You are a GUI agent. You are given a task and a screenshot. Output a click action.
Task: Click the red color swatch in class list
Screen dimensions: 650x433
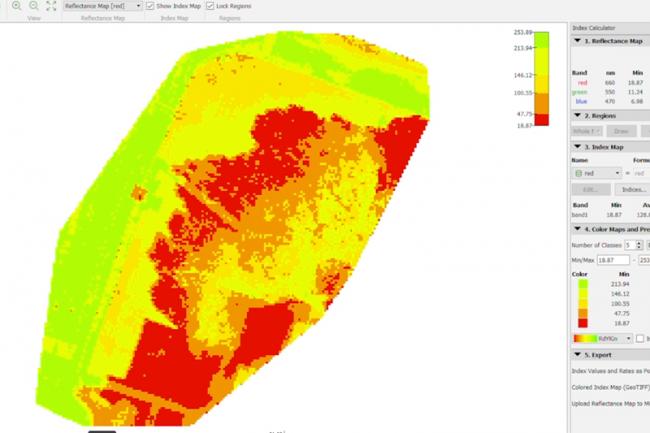(584, 324)
